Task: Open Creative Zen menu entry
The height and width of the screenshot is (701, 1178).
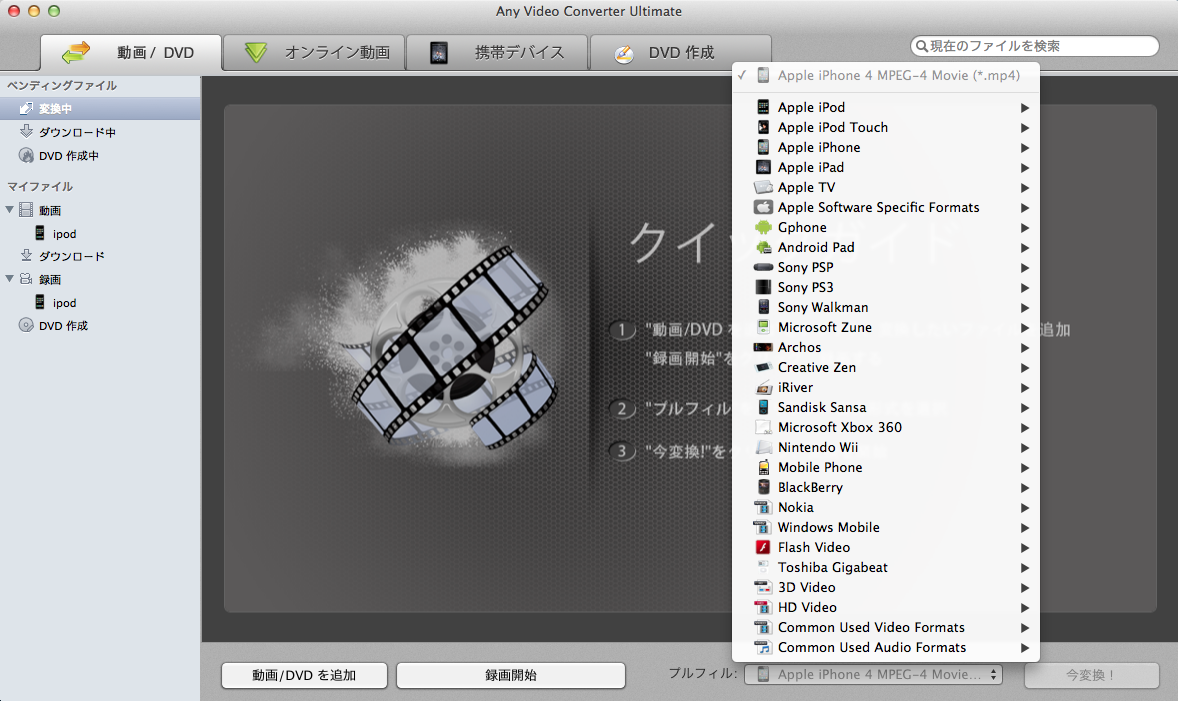Action: pyautogui.click(x=886, y=367)
